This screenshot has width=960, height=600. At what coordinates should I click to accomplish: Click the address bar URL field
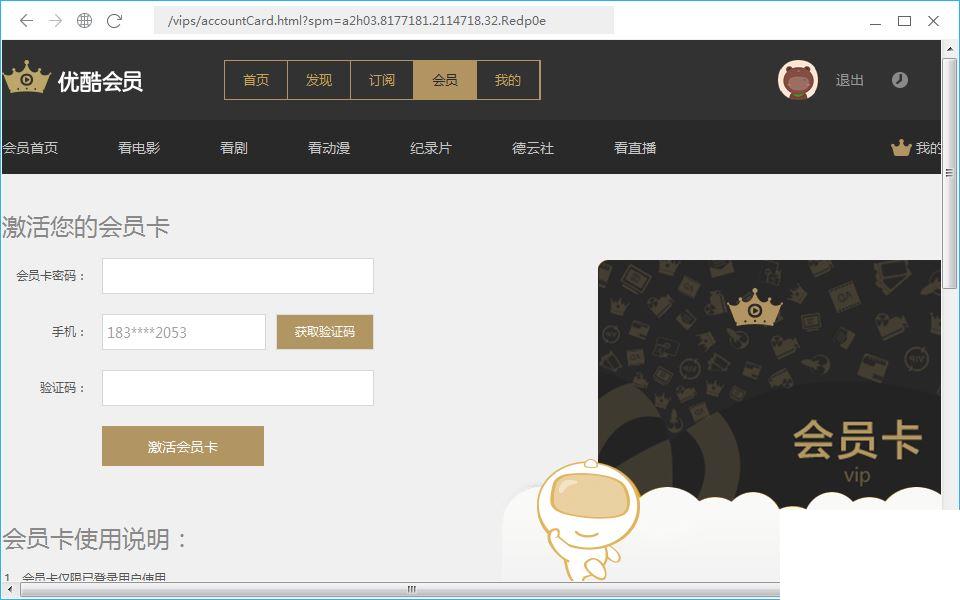384,21
